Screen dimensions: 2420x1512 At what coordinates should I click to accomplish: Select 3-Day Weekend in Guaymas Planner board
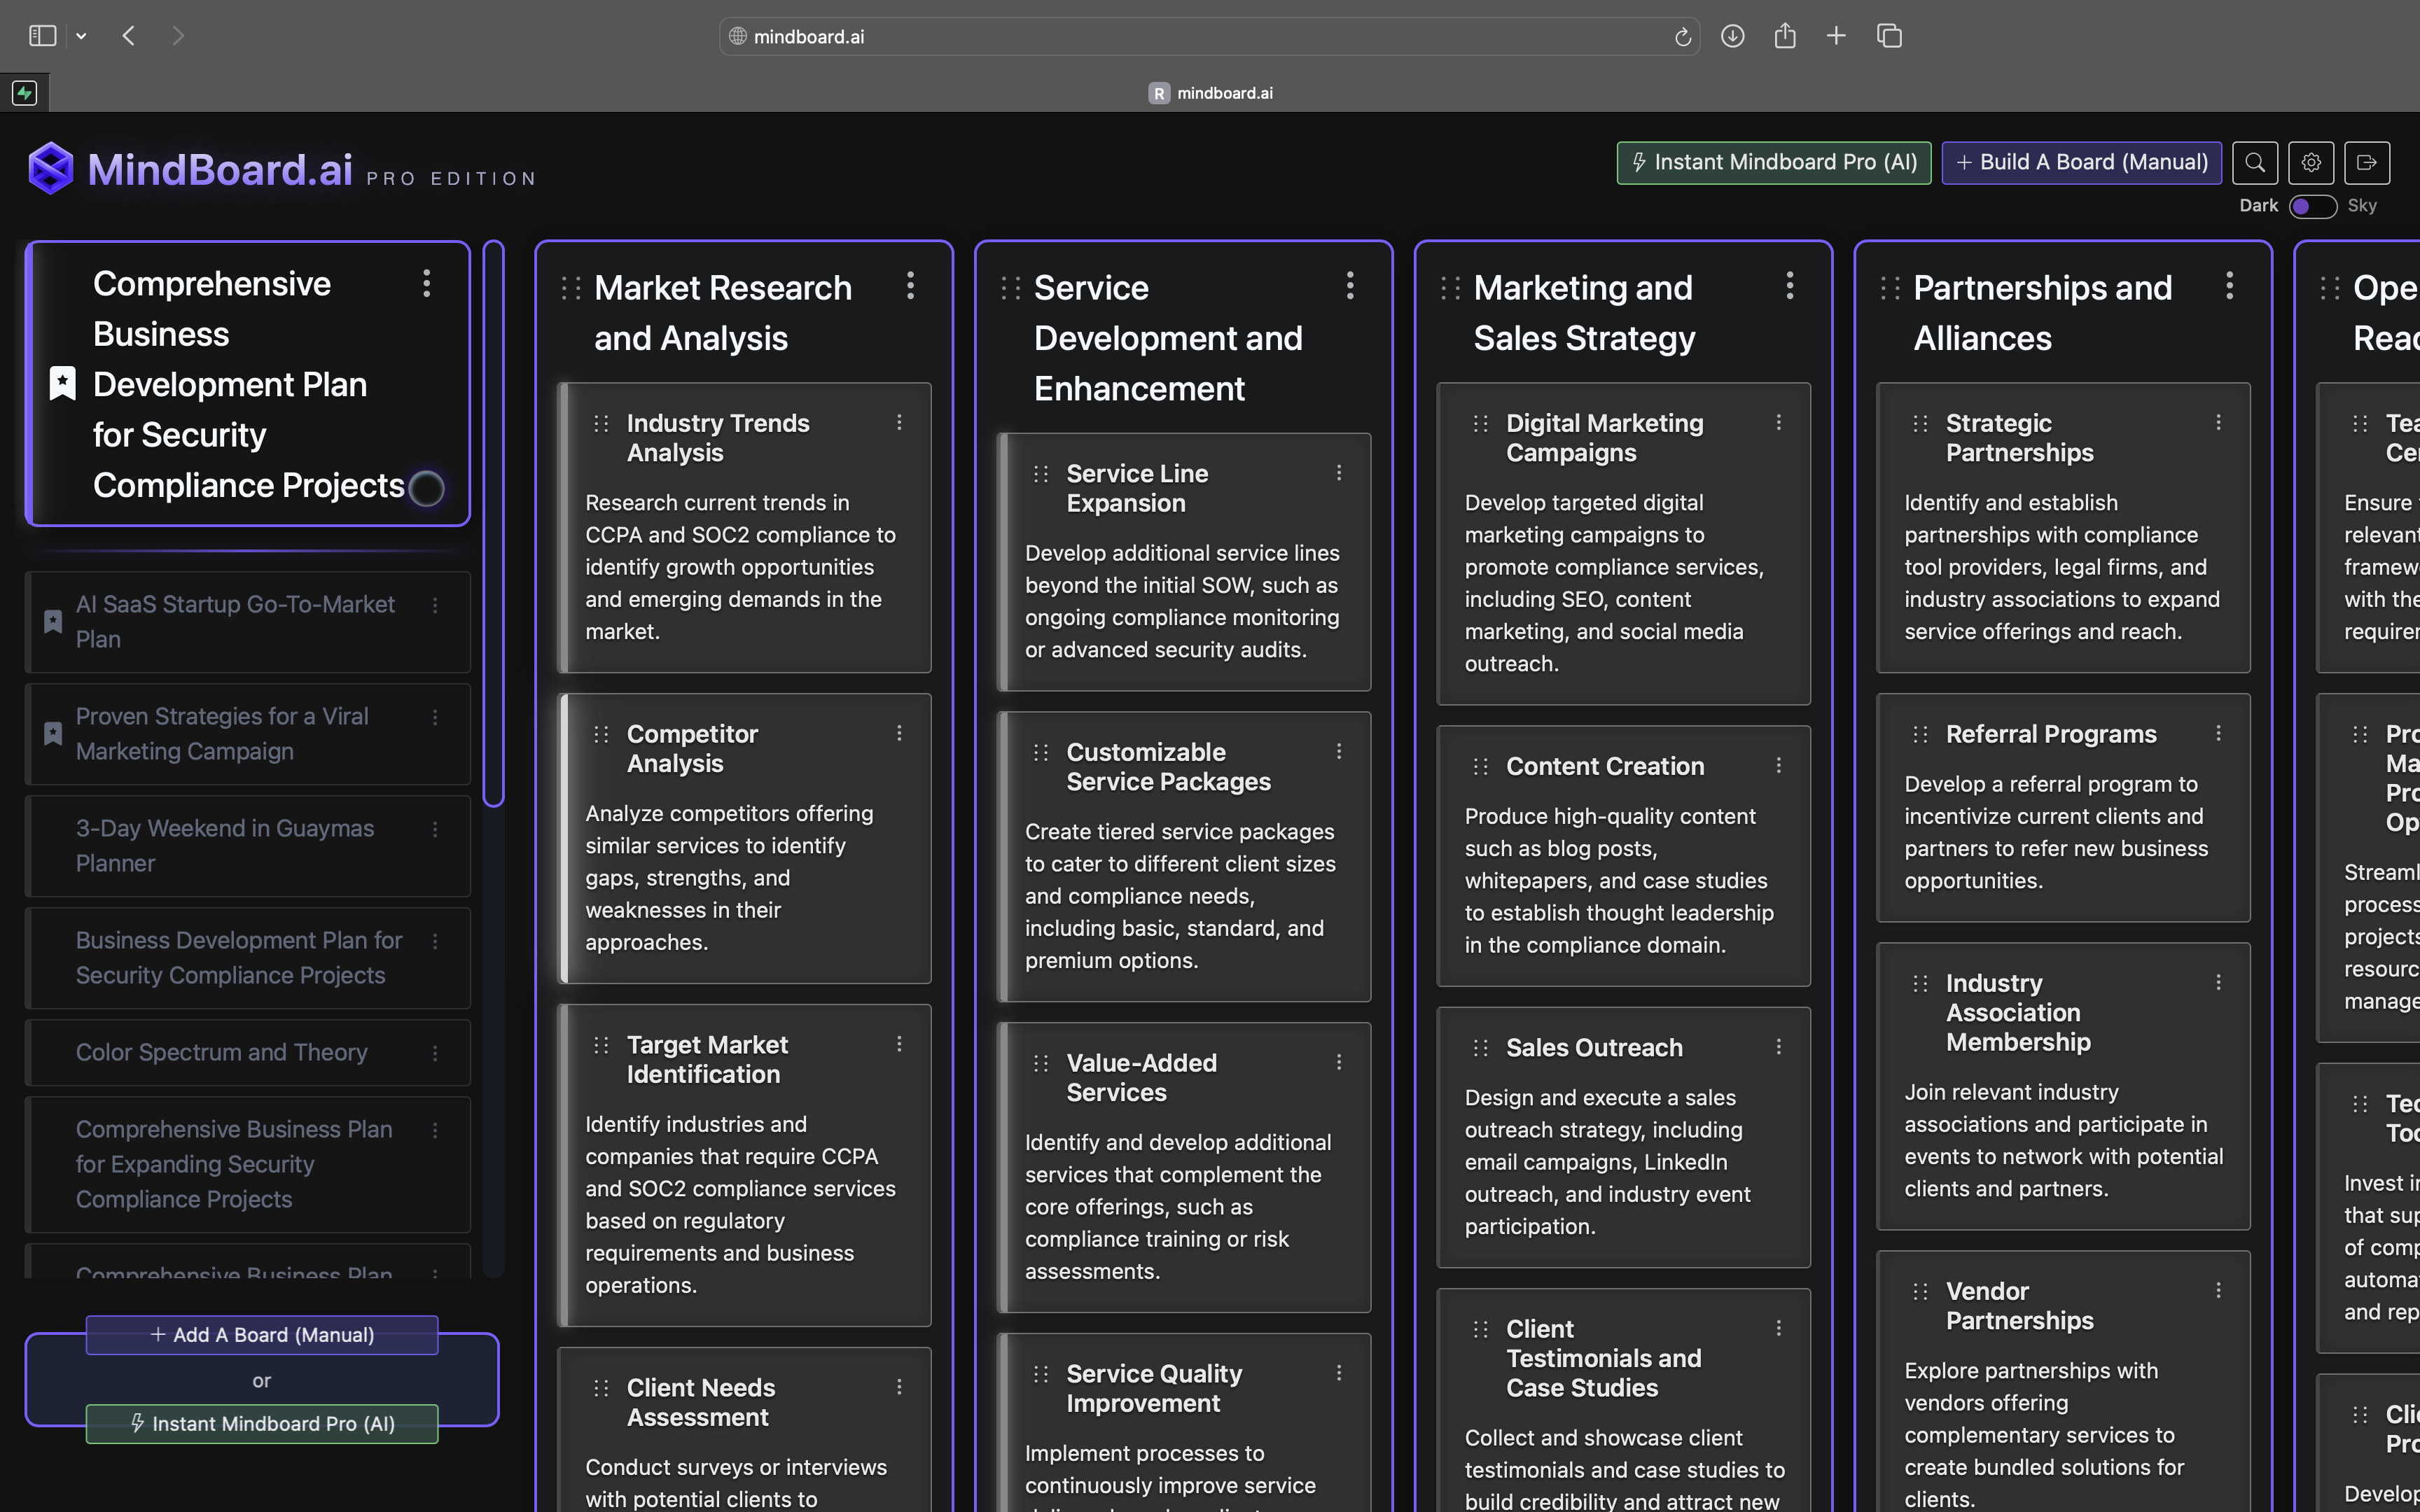click(225, 845)
